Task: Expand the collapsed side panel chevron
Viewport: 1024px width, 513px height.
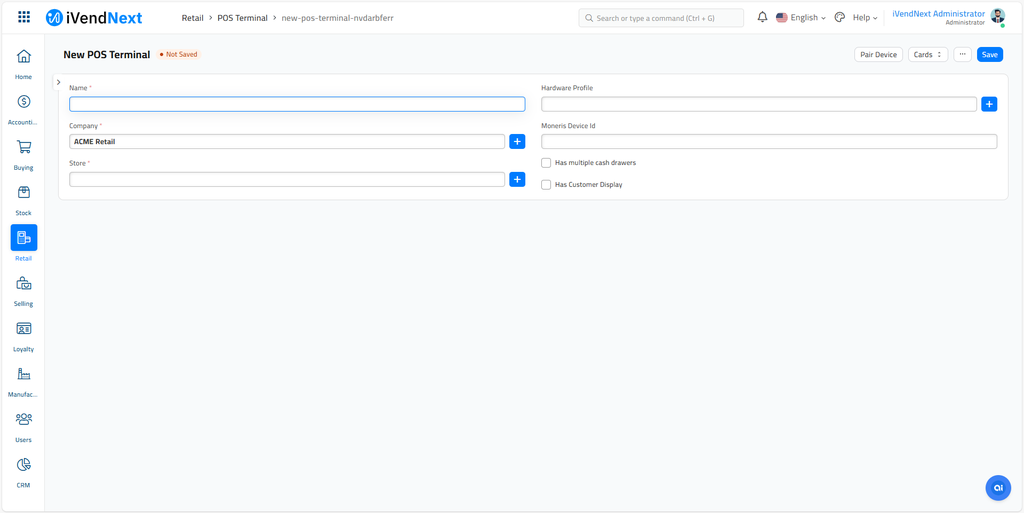Action: click(59, 82)
